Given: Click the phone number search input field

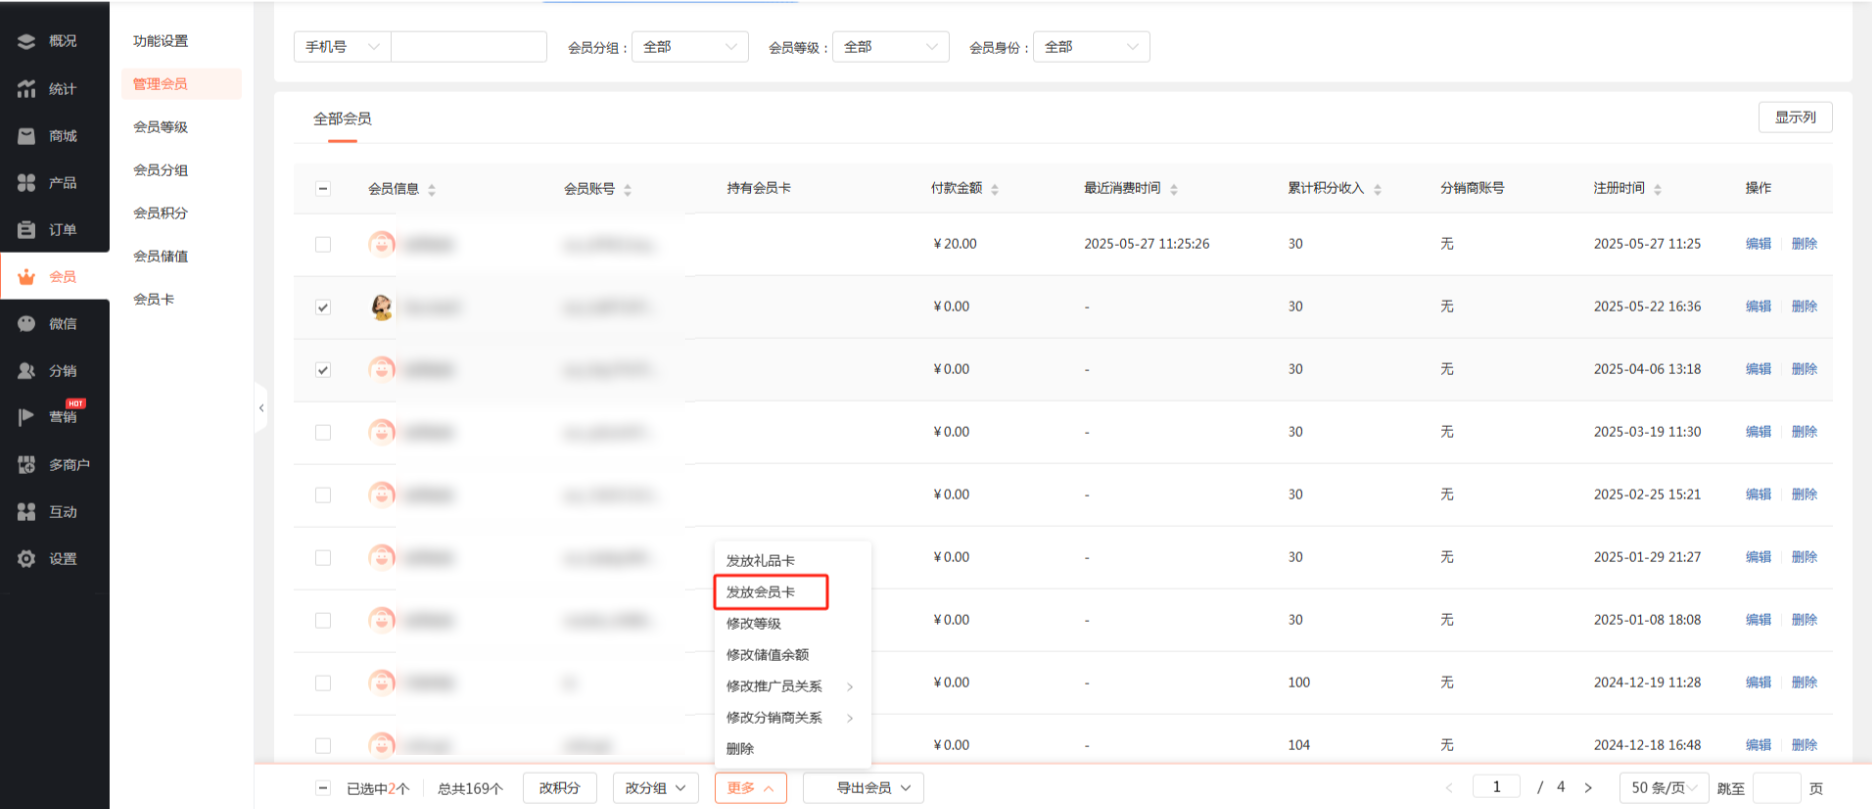Looking at the screenshot, I should coord(468,47).
